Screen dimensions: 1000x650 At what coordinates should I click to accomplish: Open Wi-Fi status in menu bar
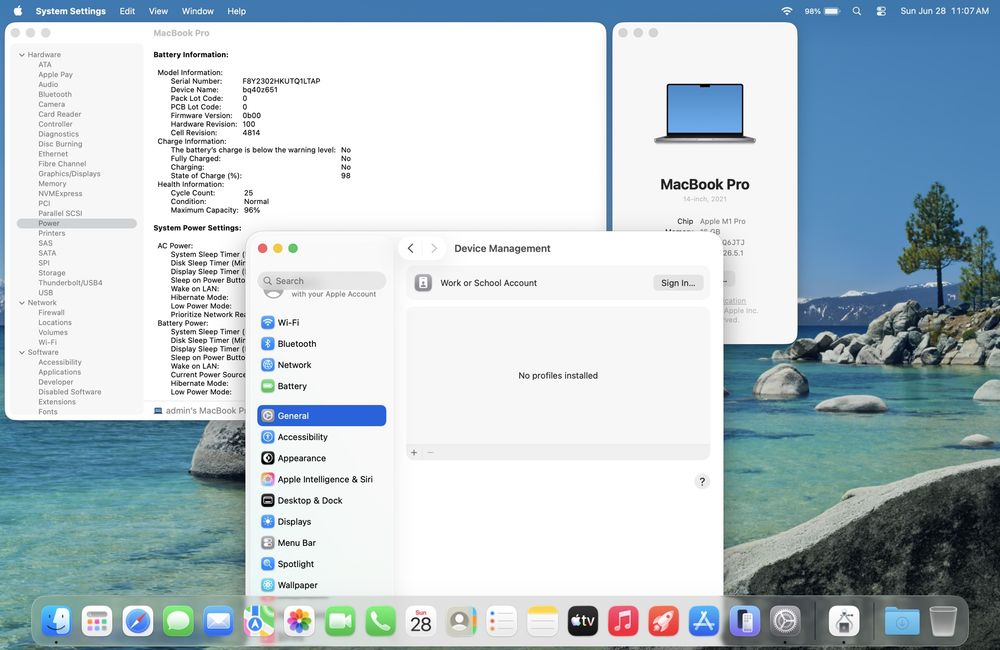tap(787, 11)
